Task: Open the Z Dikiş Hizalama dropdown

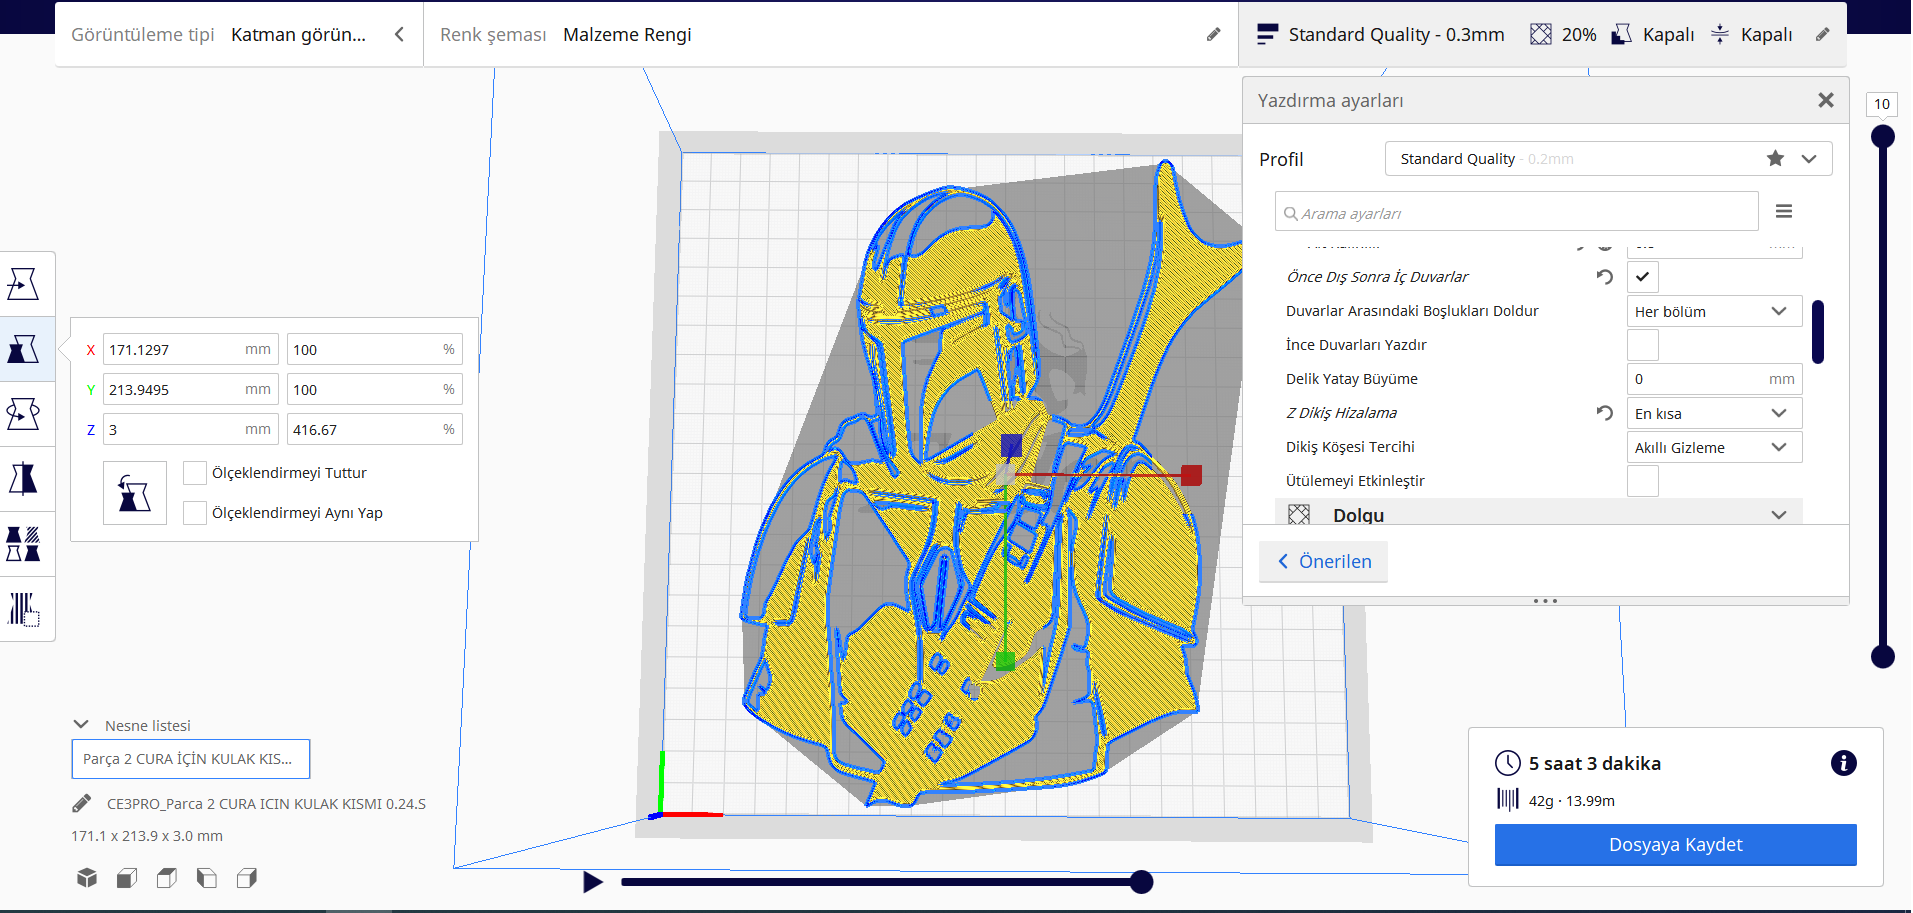Action: click(x=1714, y=413)
